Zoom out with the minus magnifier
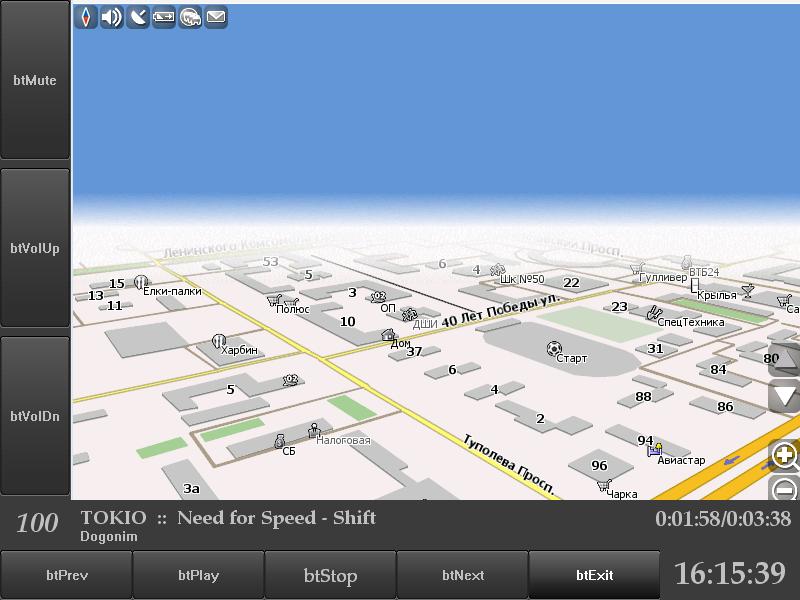 coord(786,490)
